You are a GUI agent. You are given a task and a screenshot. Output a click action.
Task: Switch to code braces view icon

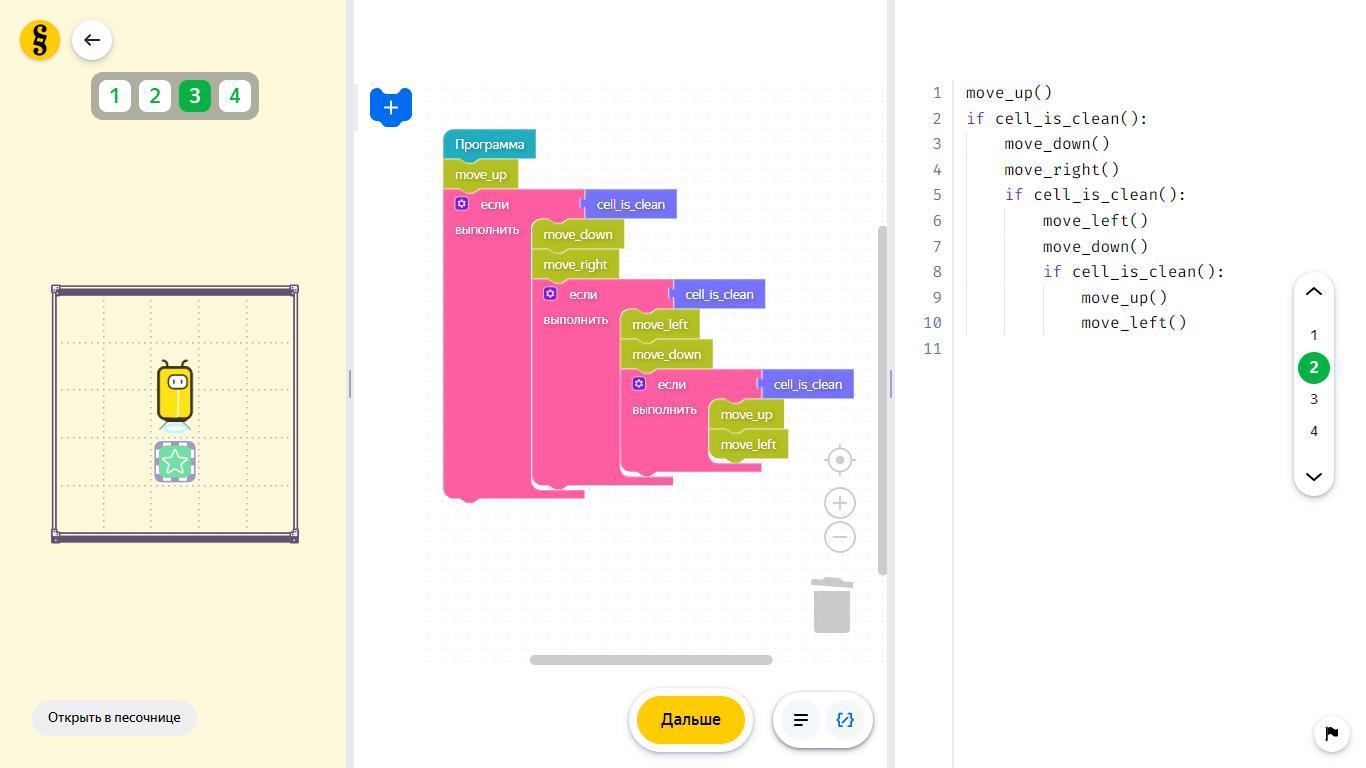845,720
